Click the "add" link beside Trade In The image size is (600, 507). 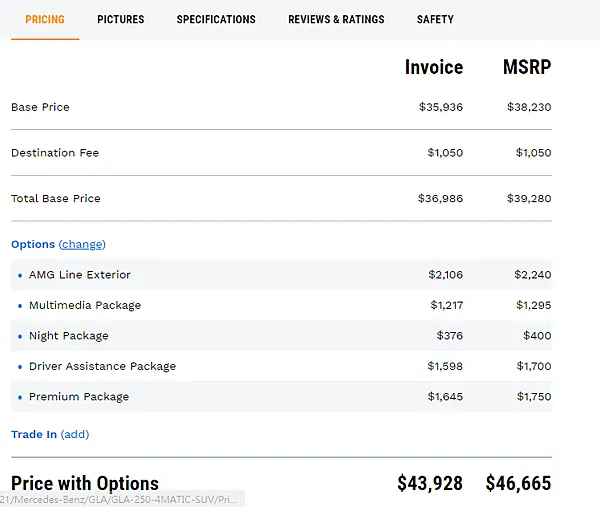[75, 434]
